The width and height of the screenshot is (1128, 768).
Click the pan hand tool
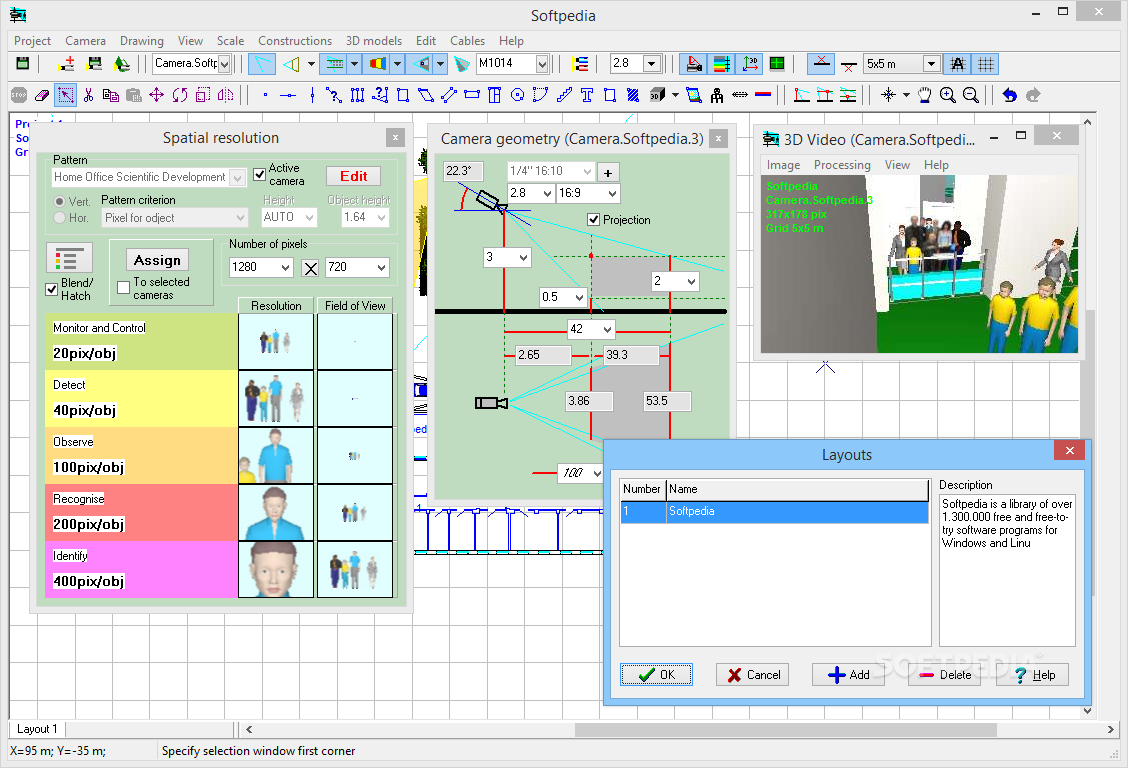tap(925, 95)
